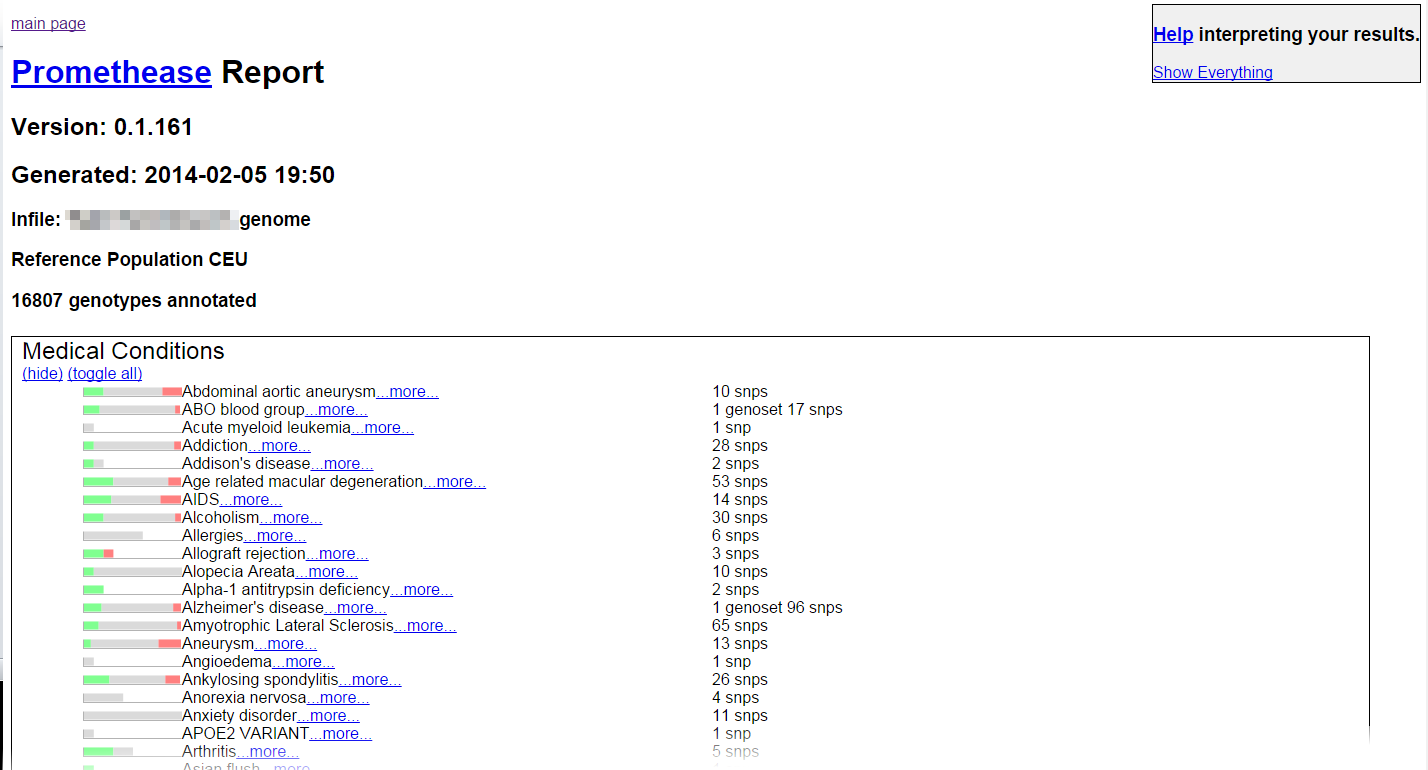Image resolution: width=1428 pixels, height=770 pixels.
Task: Click the 28 snps count for Addiction
Action: point(740,446)
